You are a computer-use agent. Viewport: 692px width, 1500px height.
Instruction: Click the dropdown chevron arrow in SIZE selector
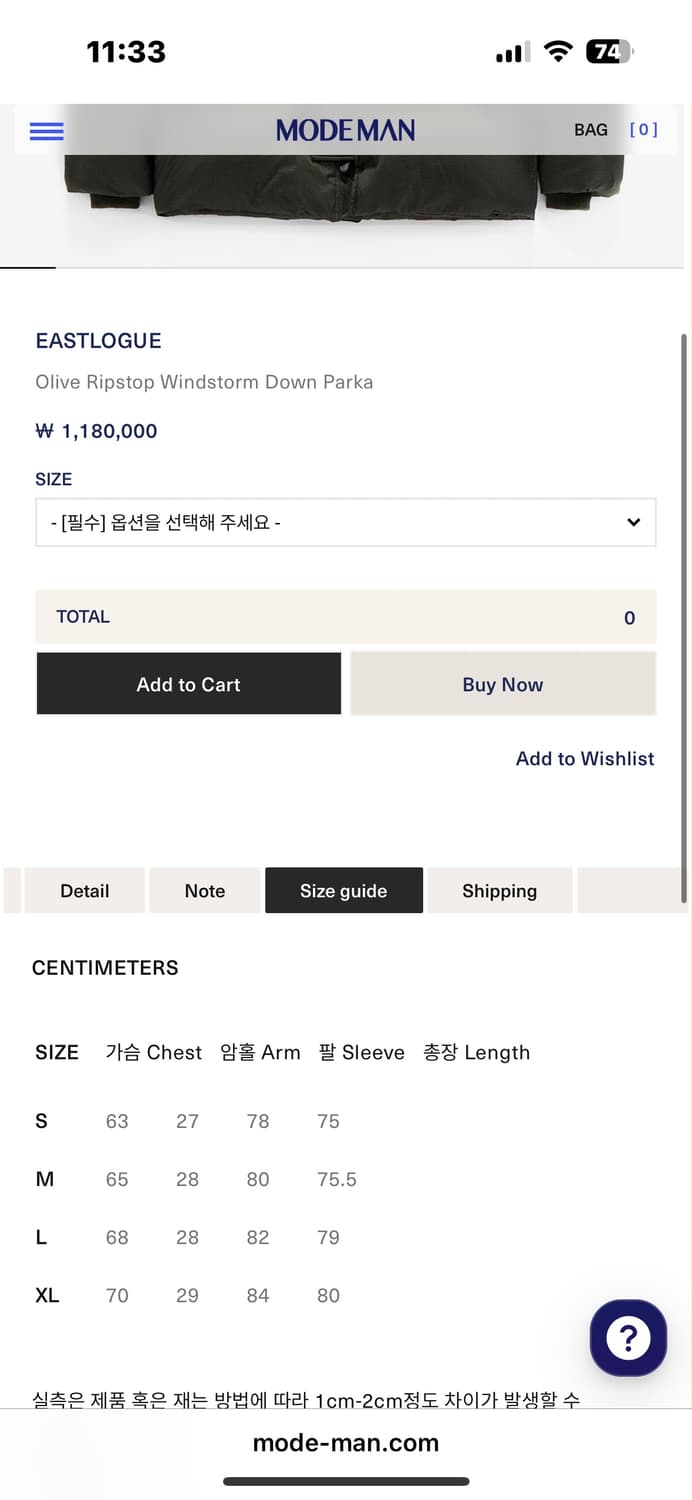[x=633, y=522]
